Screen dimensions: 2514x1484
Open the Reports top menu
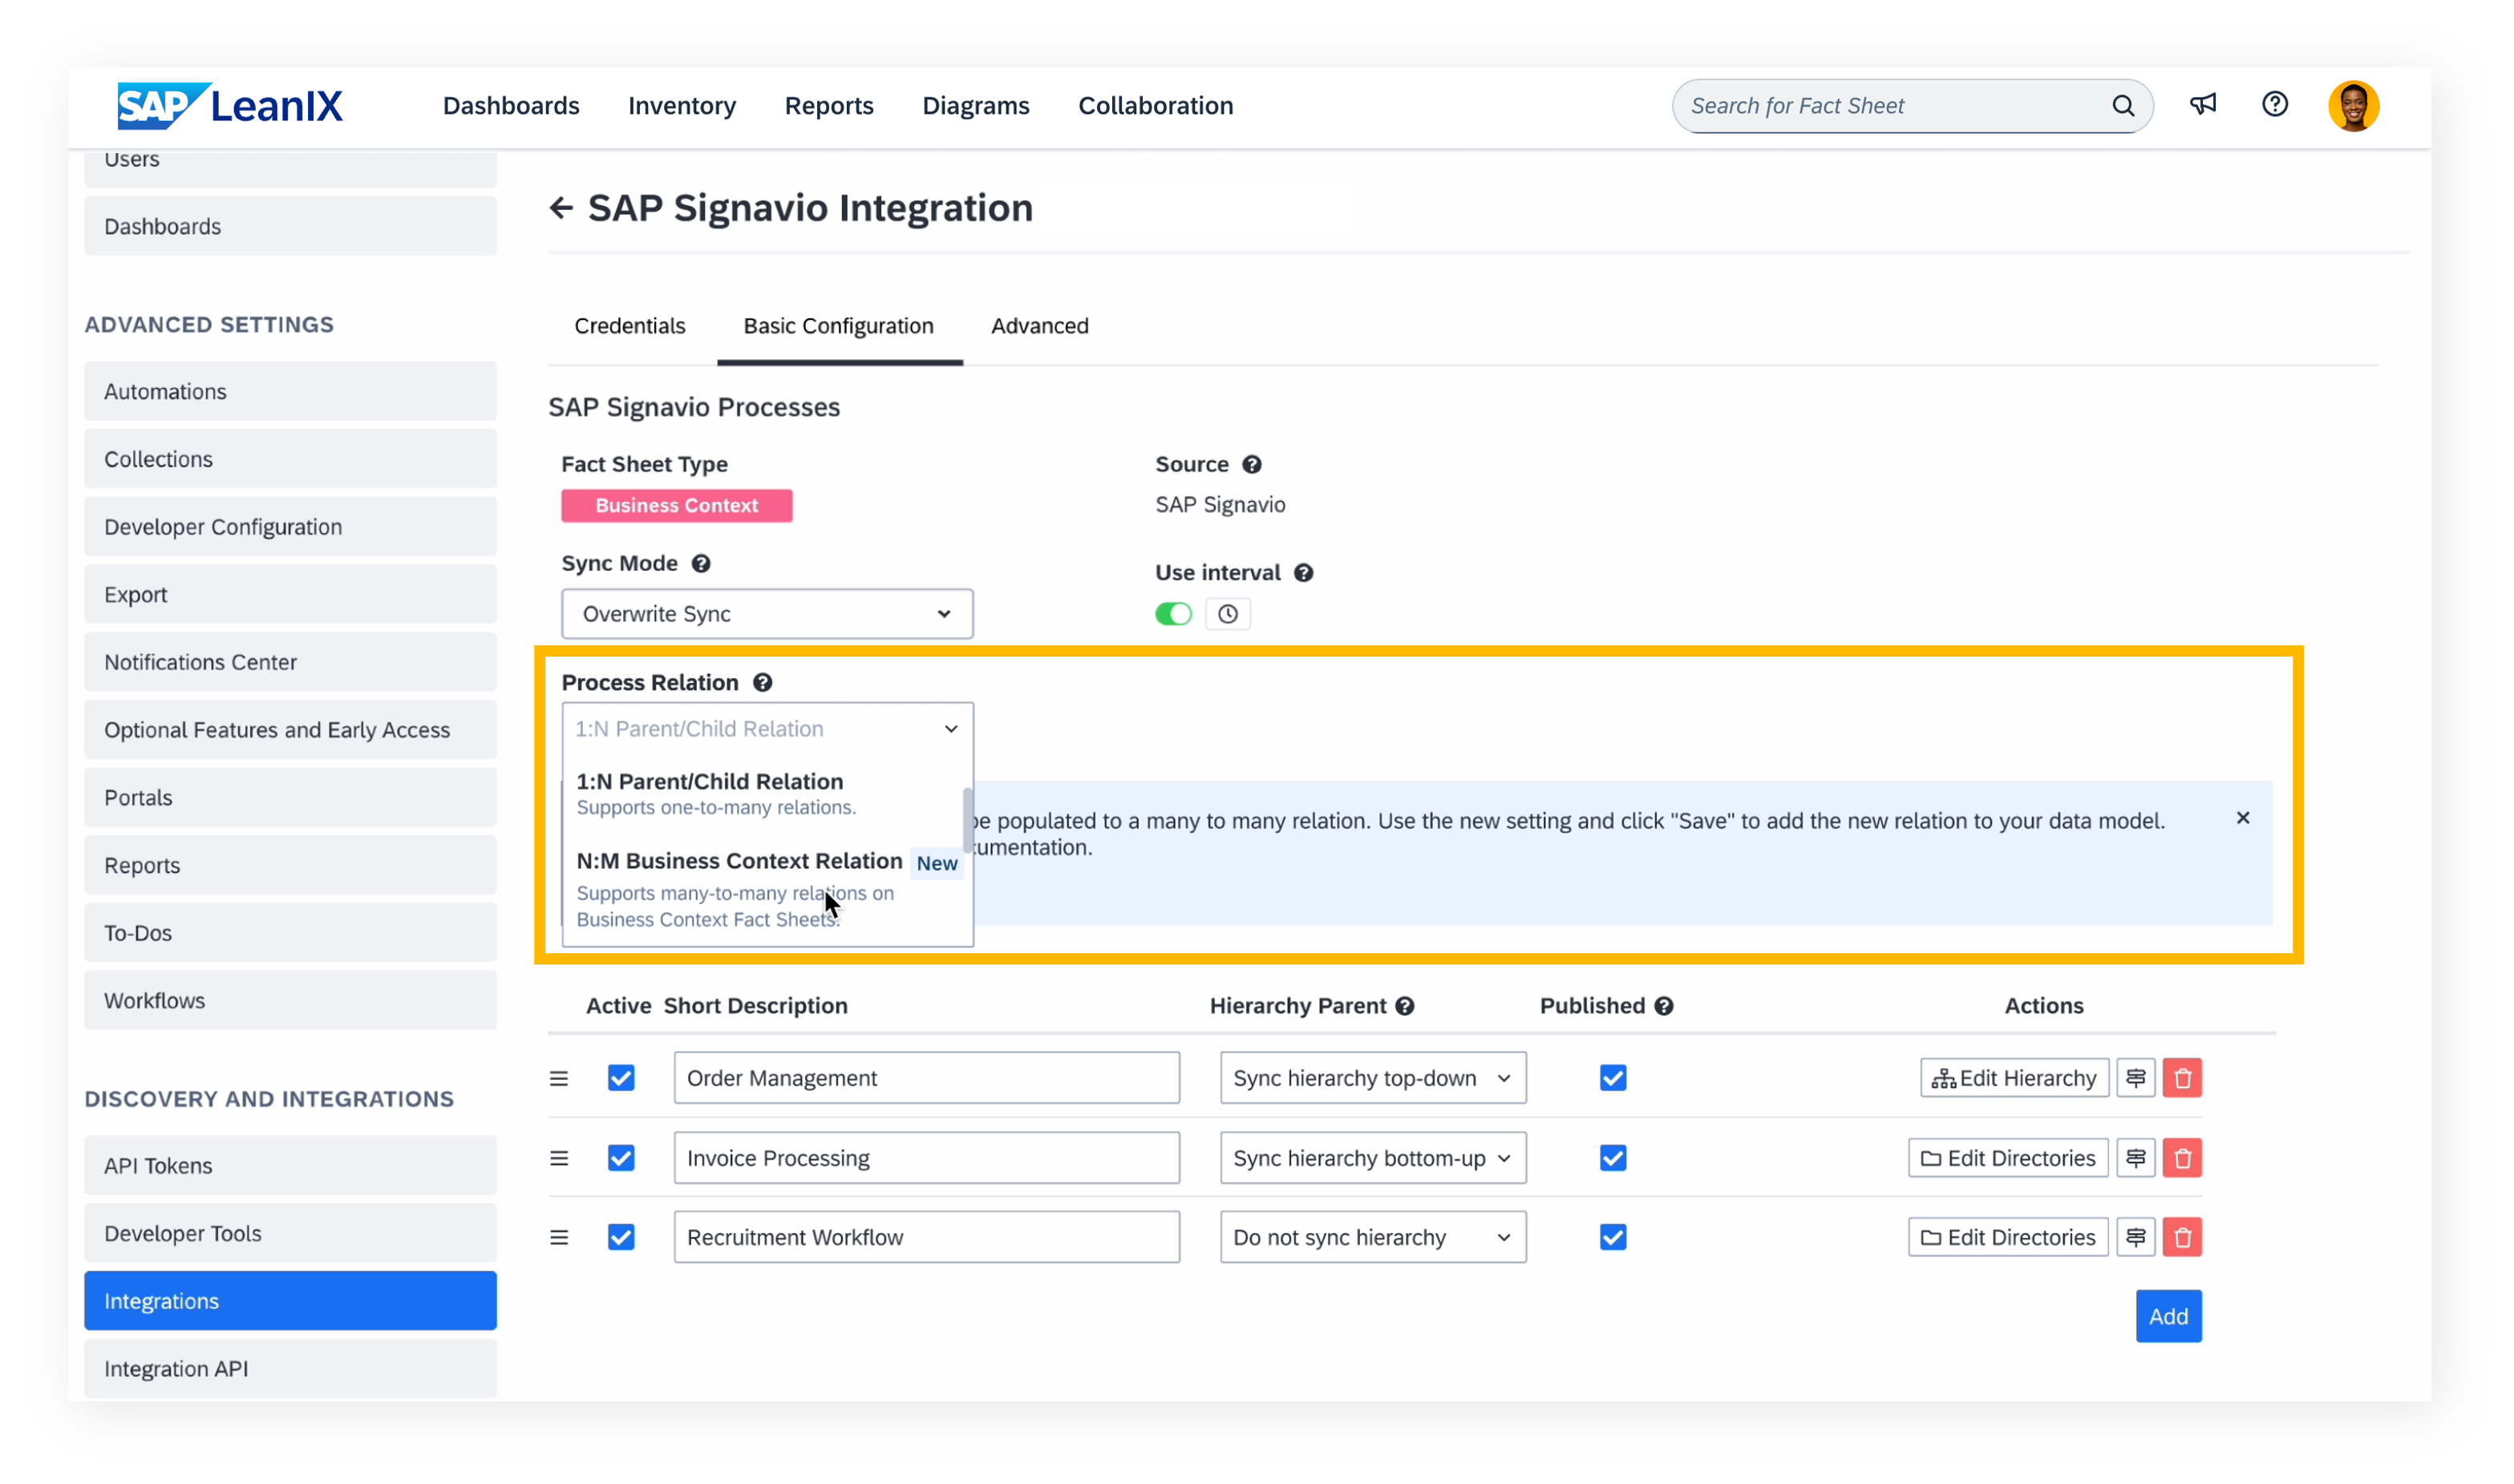(x=829, y=106)
